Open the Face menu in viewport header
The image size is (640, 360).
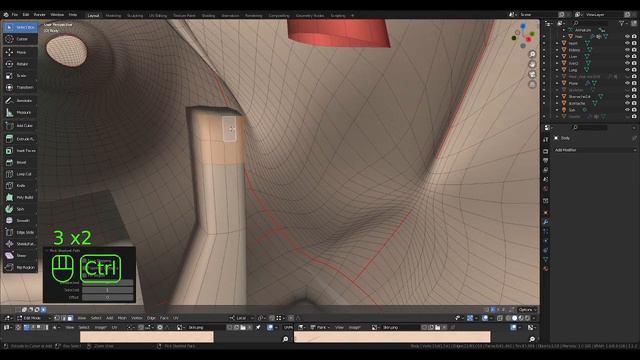[164, 318]
